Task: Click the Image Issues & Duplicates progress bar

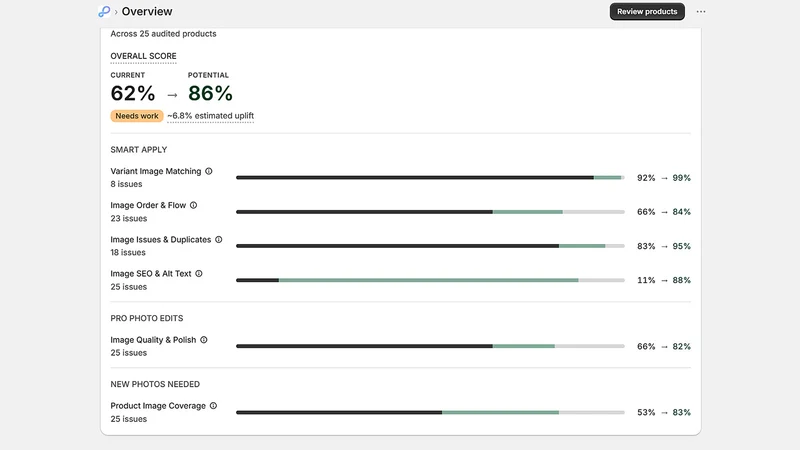Action: pos(430,246)
